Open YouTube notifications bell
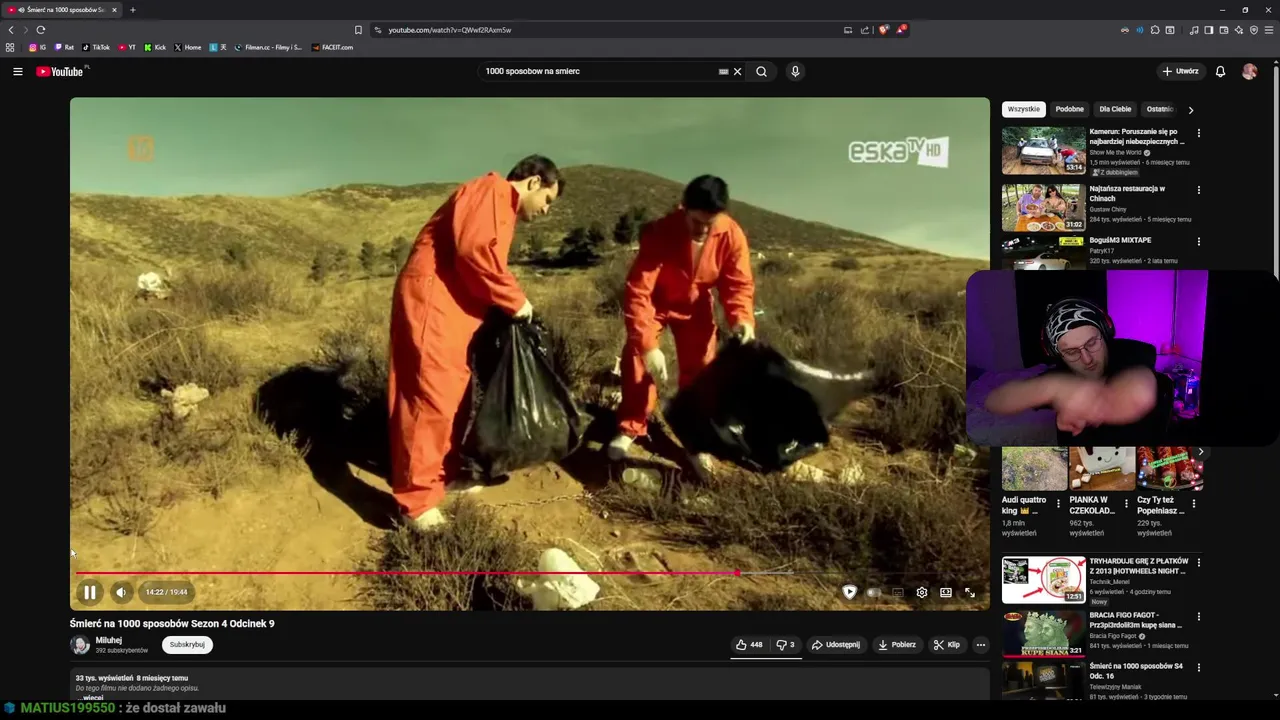Viewport: 1280px width, 720px height. click(x=1220, y=71)
